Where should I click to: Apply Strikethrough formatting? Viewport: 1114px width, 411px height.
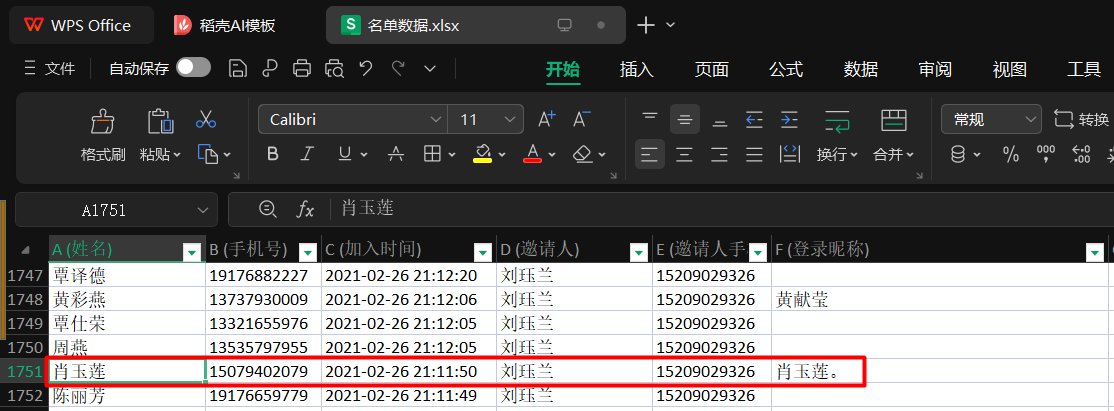point(396,154)
